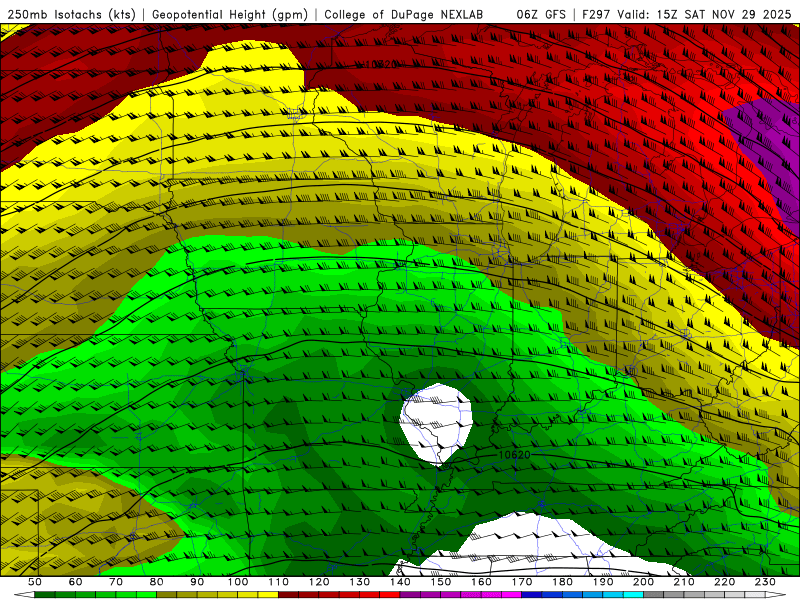Click the legend value 100
Screen dimensions: 800x600
pos(238,582)
